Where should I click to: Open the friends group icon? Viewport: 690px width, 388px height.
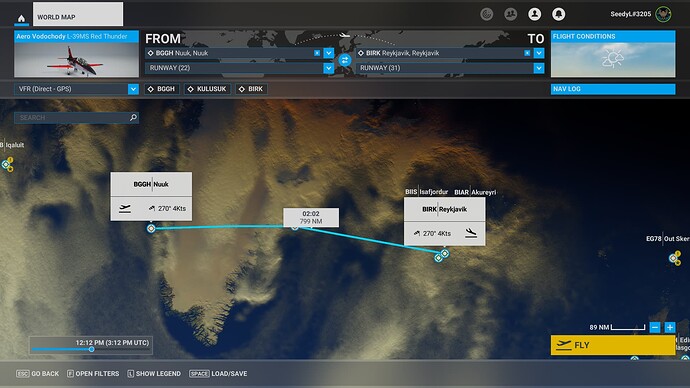tap(510, 14)
